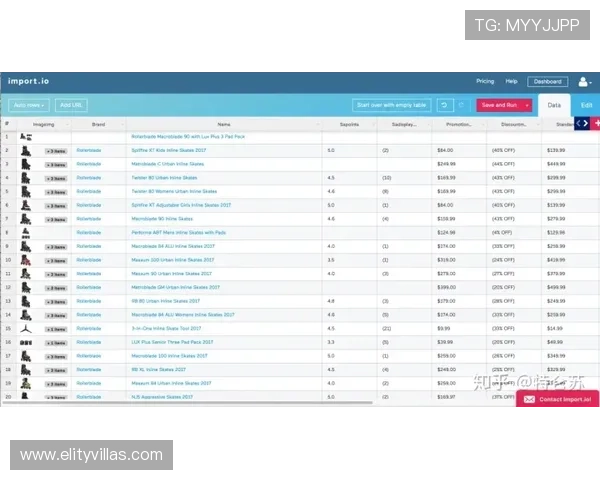Select the $399.00 promotion price cell
Viewport: 600px width, 480px height.
coord(446,287)
